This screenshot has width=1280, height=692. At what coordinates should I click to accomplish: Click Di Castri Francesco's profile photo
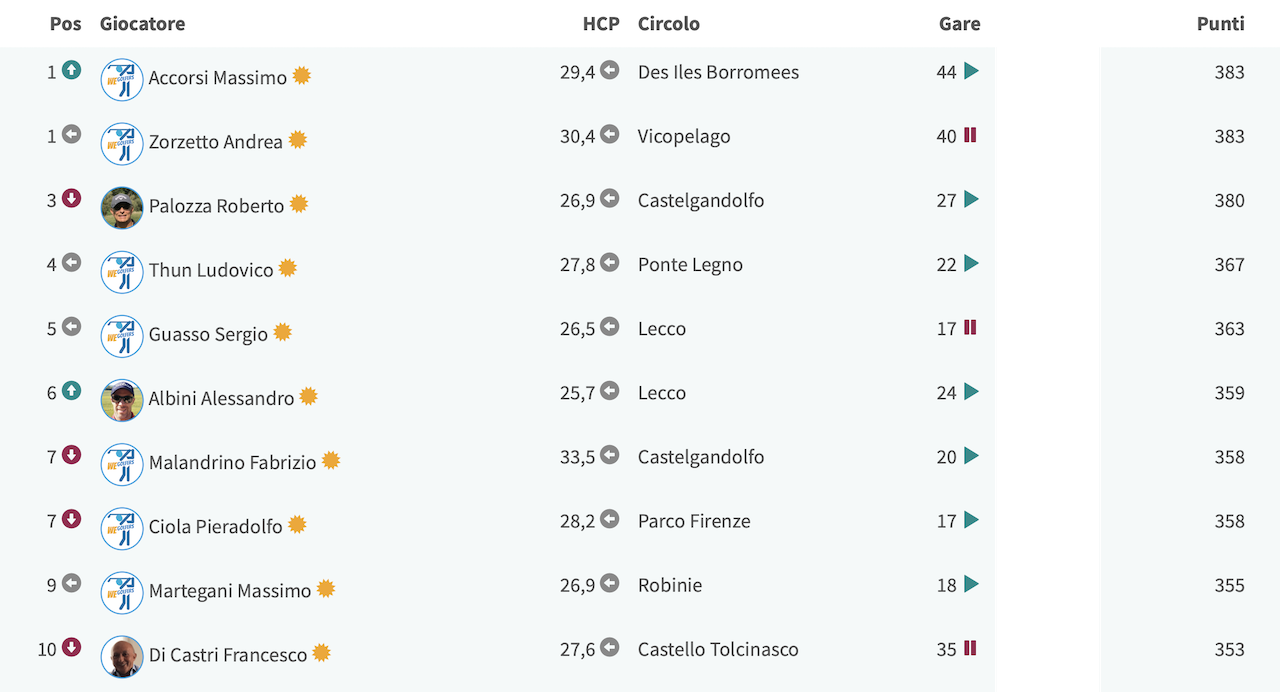[x=122, y=657]
